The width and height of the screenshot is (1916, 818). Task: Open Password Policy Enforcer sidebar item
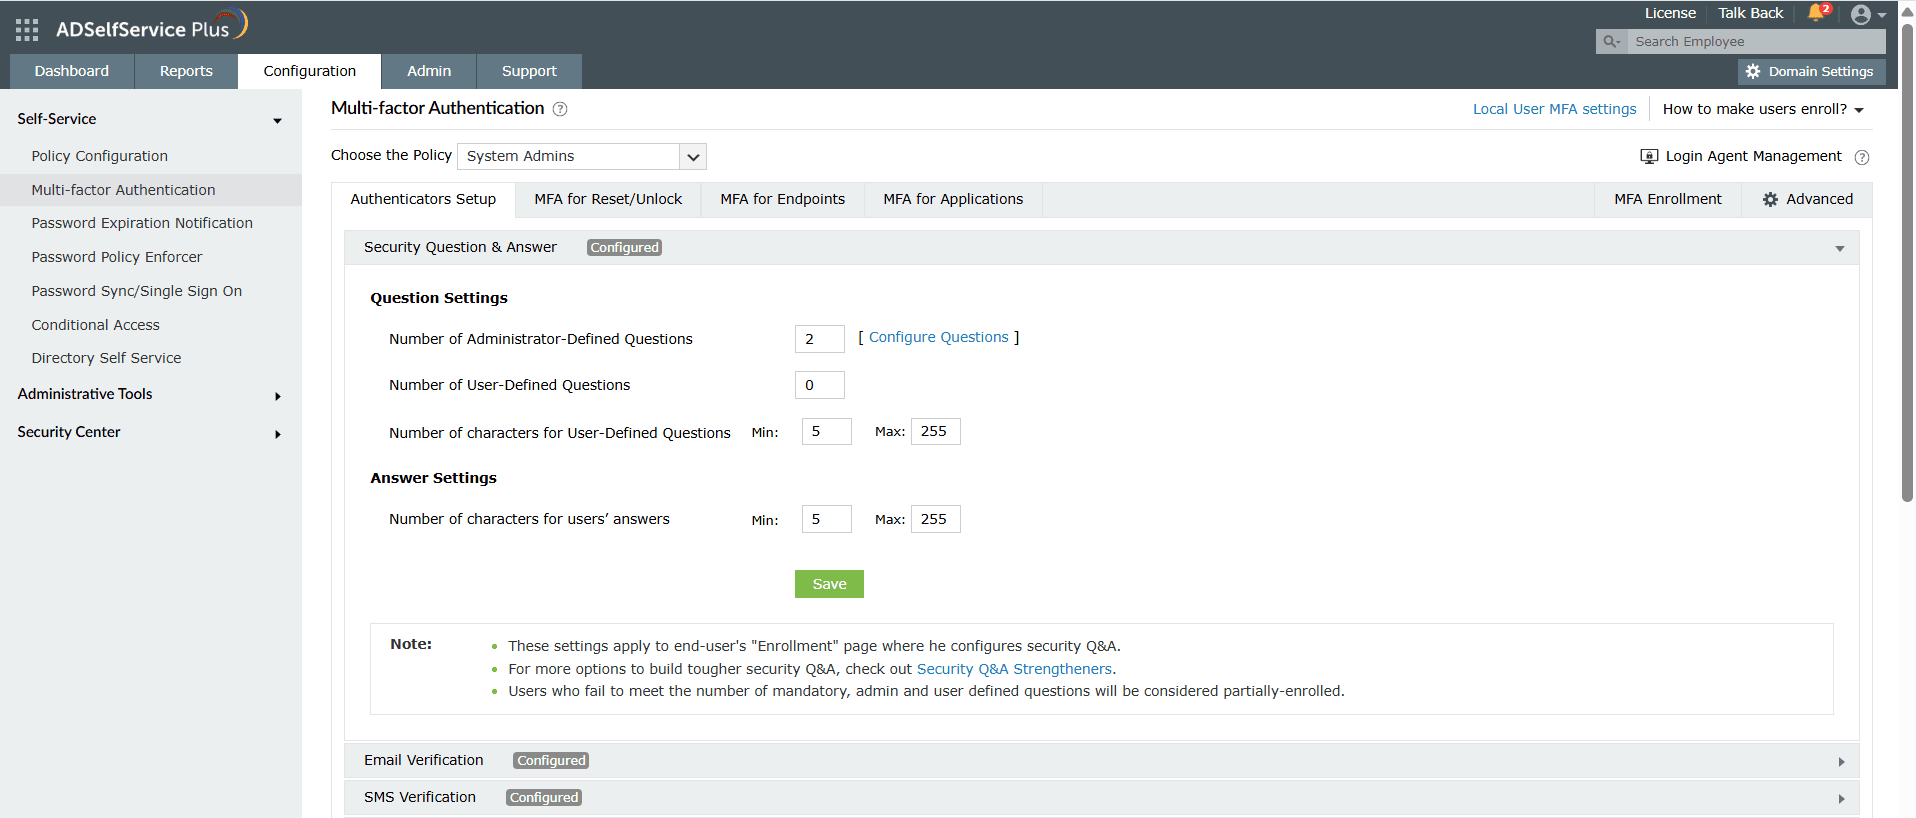[117, 257]
